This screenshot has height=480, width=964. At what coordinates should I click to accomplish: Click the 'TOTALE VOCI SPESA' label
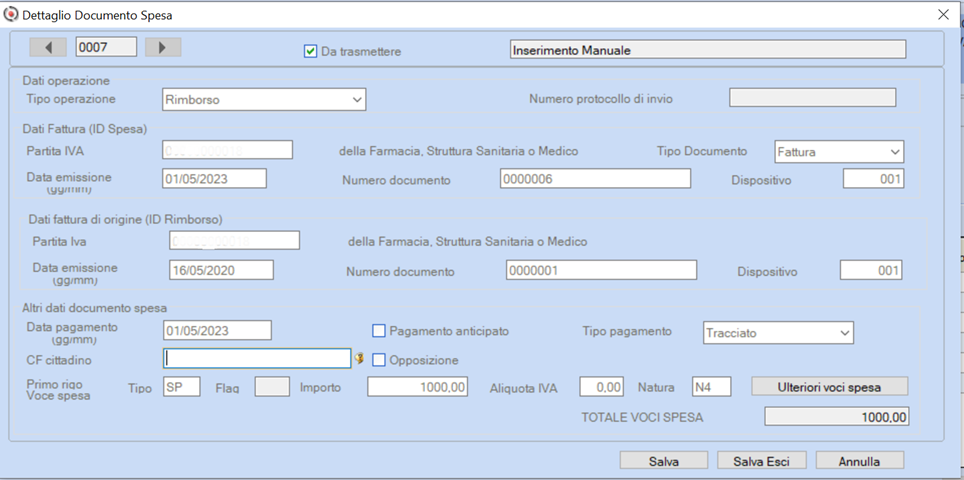point(642,418)
